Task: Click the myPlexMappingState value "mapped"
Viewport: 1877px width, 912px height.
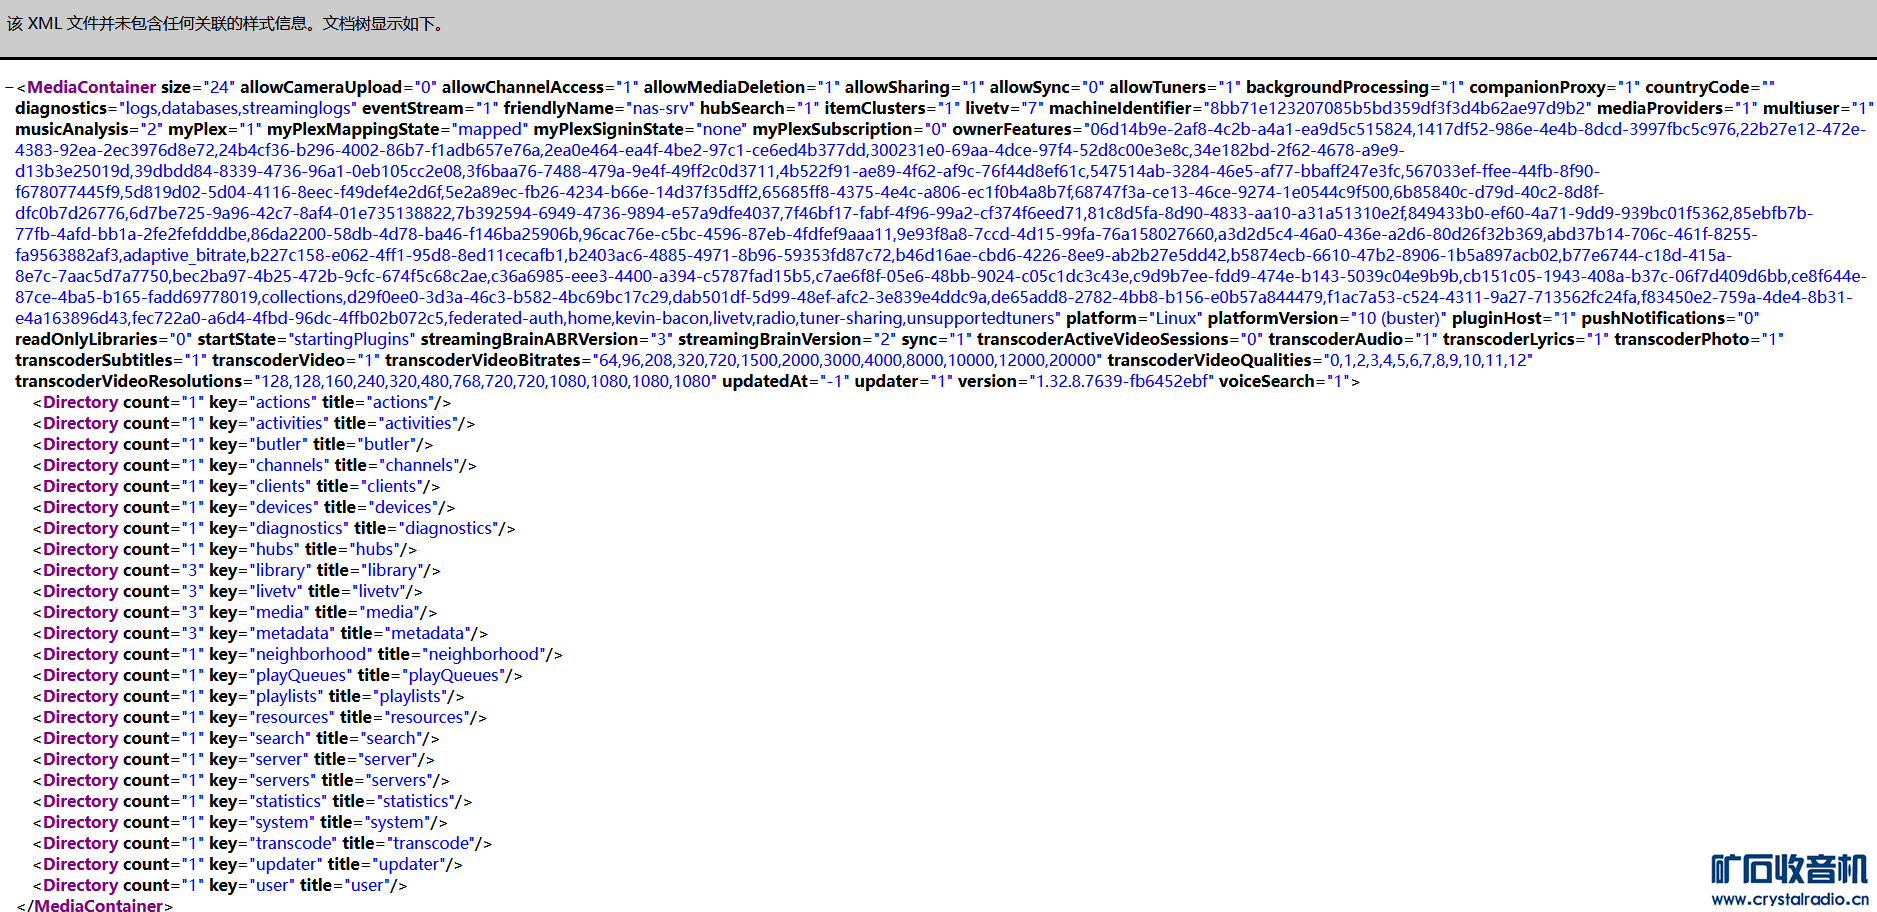Action: pos(491,130)
